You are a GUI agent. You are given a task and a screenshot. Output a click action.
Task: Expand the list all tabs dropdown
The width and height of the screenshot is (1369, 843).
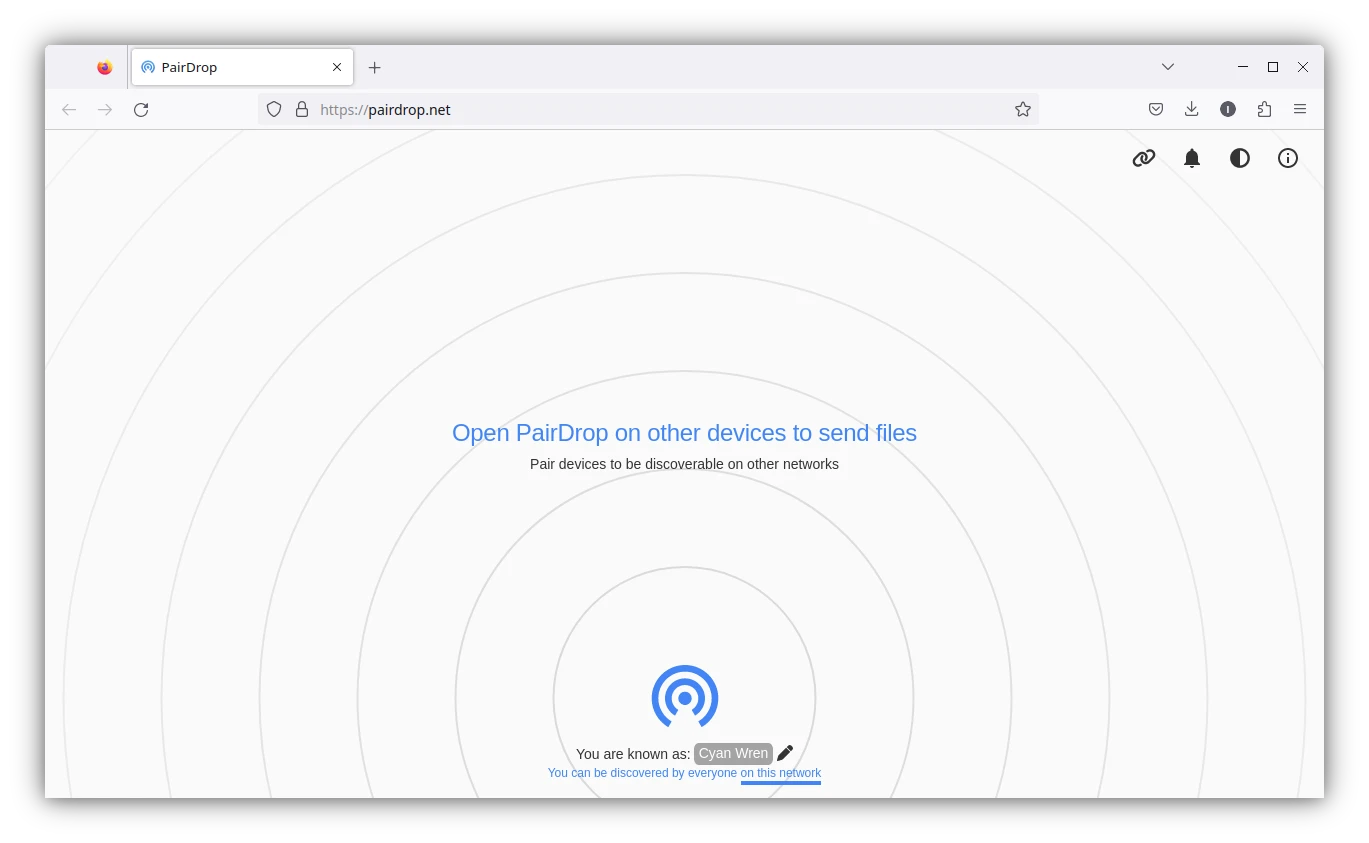click(1168, 67)
